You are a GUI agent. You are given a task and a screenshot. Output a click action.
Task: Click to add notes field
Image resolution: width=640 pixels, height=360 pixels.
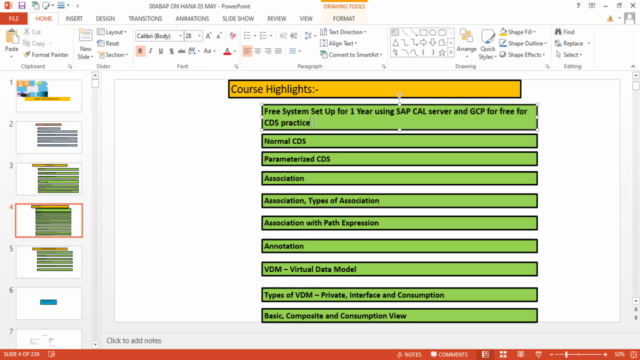(134, 340)
